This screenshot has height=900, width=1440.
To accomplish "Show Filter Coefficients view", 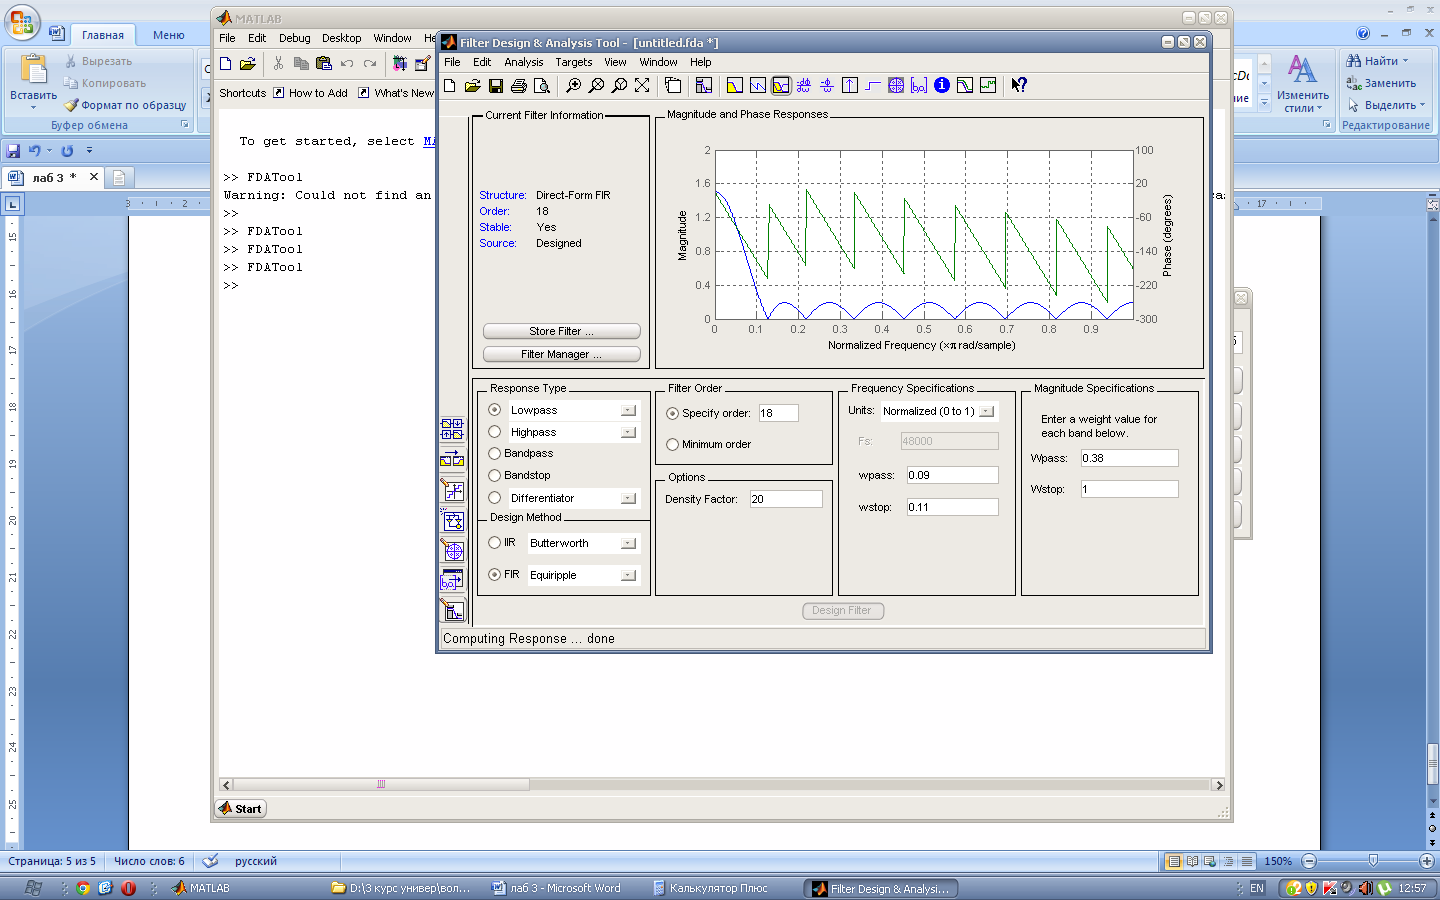I will tap(919, 86).
